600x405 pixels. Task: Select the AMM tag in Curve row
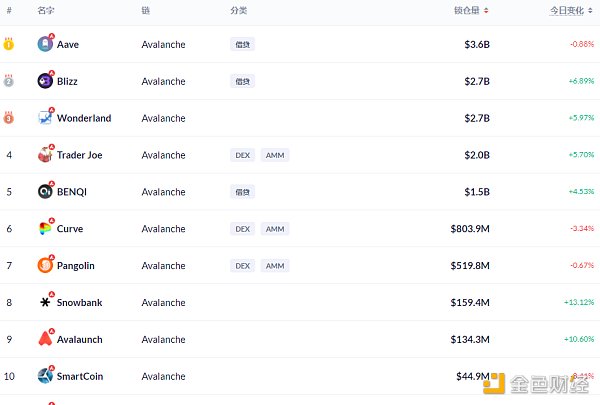[275, 229]
